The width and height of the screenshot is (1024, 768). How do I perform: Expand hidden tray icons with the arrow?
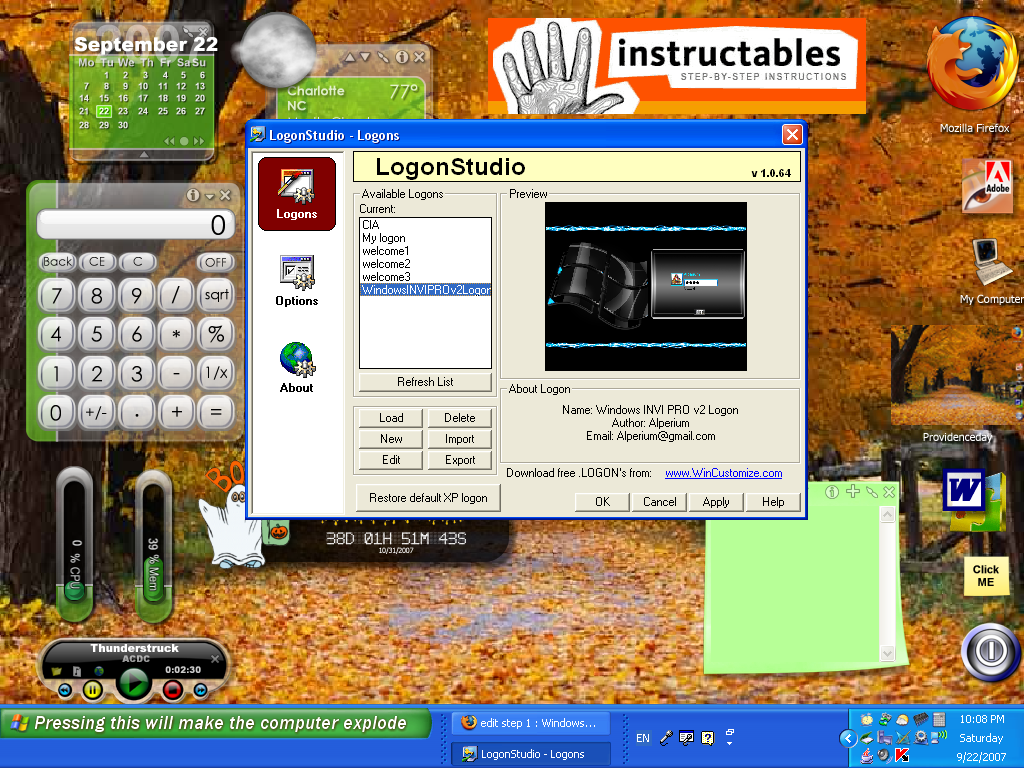pos(848,739)
